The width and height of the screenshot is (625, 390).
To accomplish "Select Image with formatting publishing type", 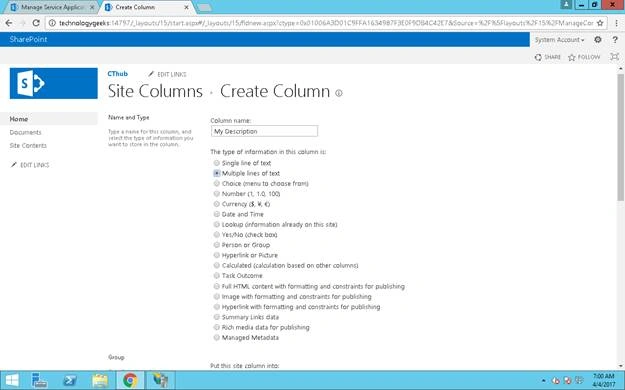I will pyautogui.click(x=216, y=297).
